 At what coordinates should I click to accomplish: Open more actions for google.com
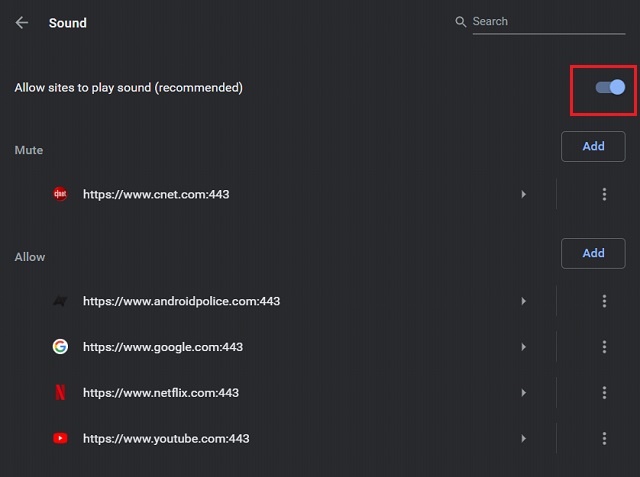point(604,347)
